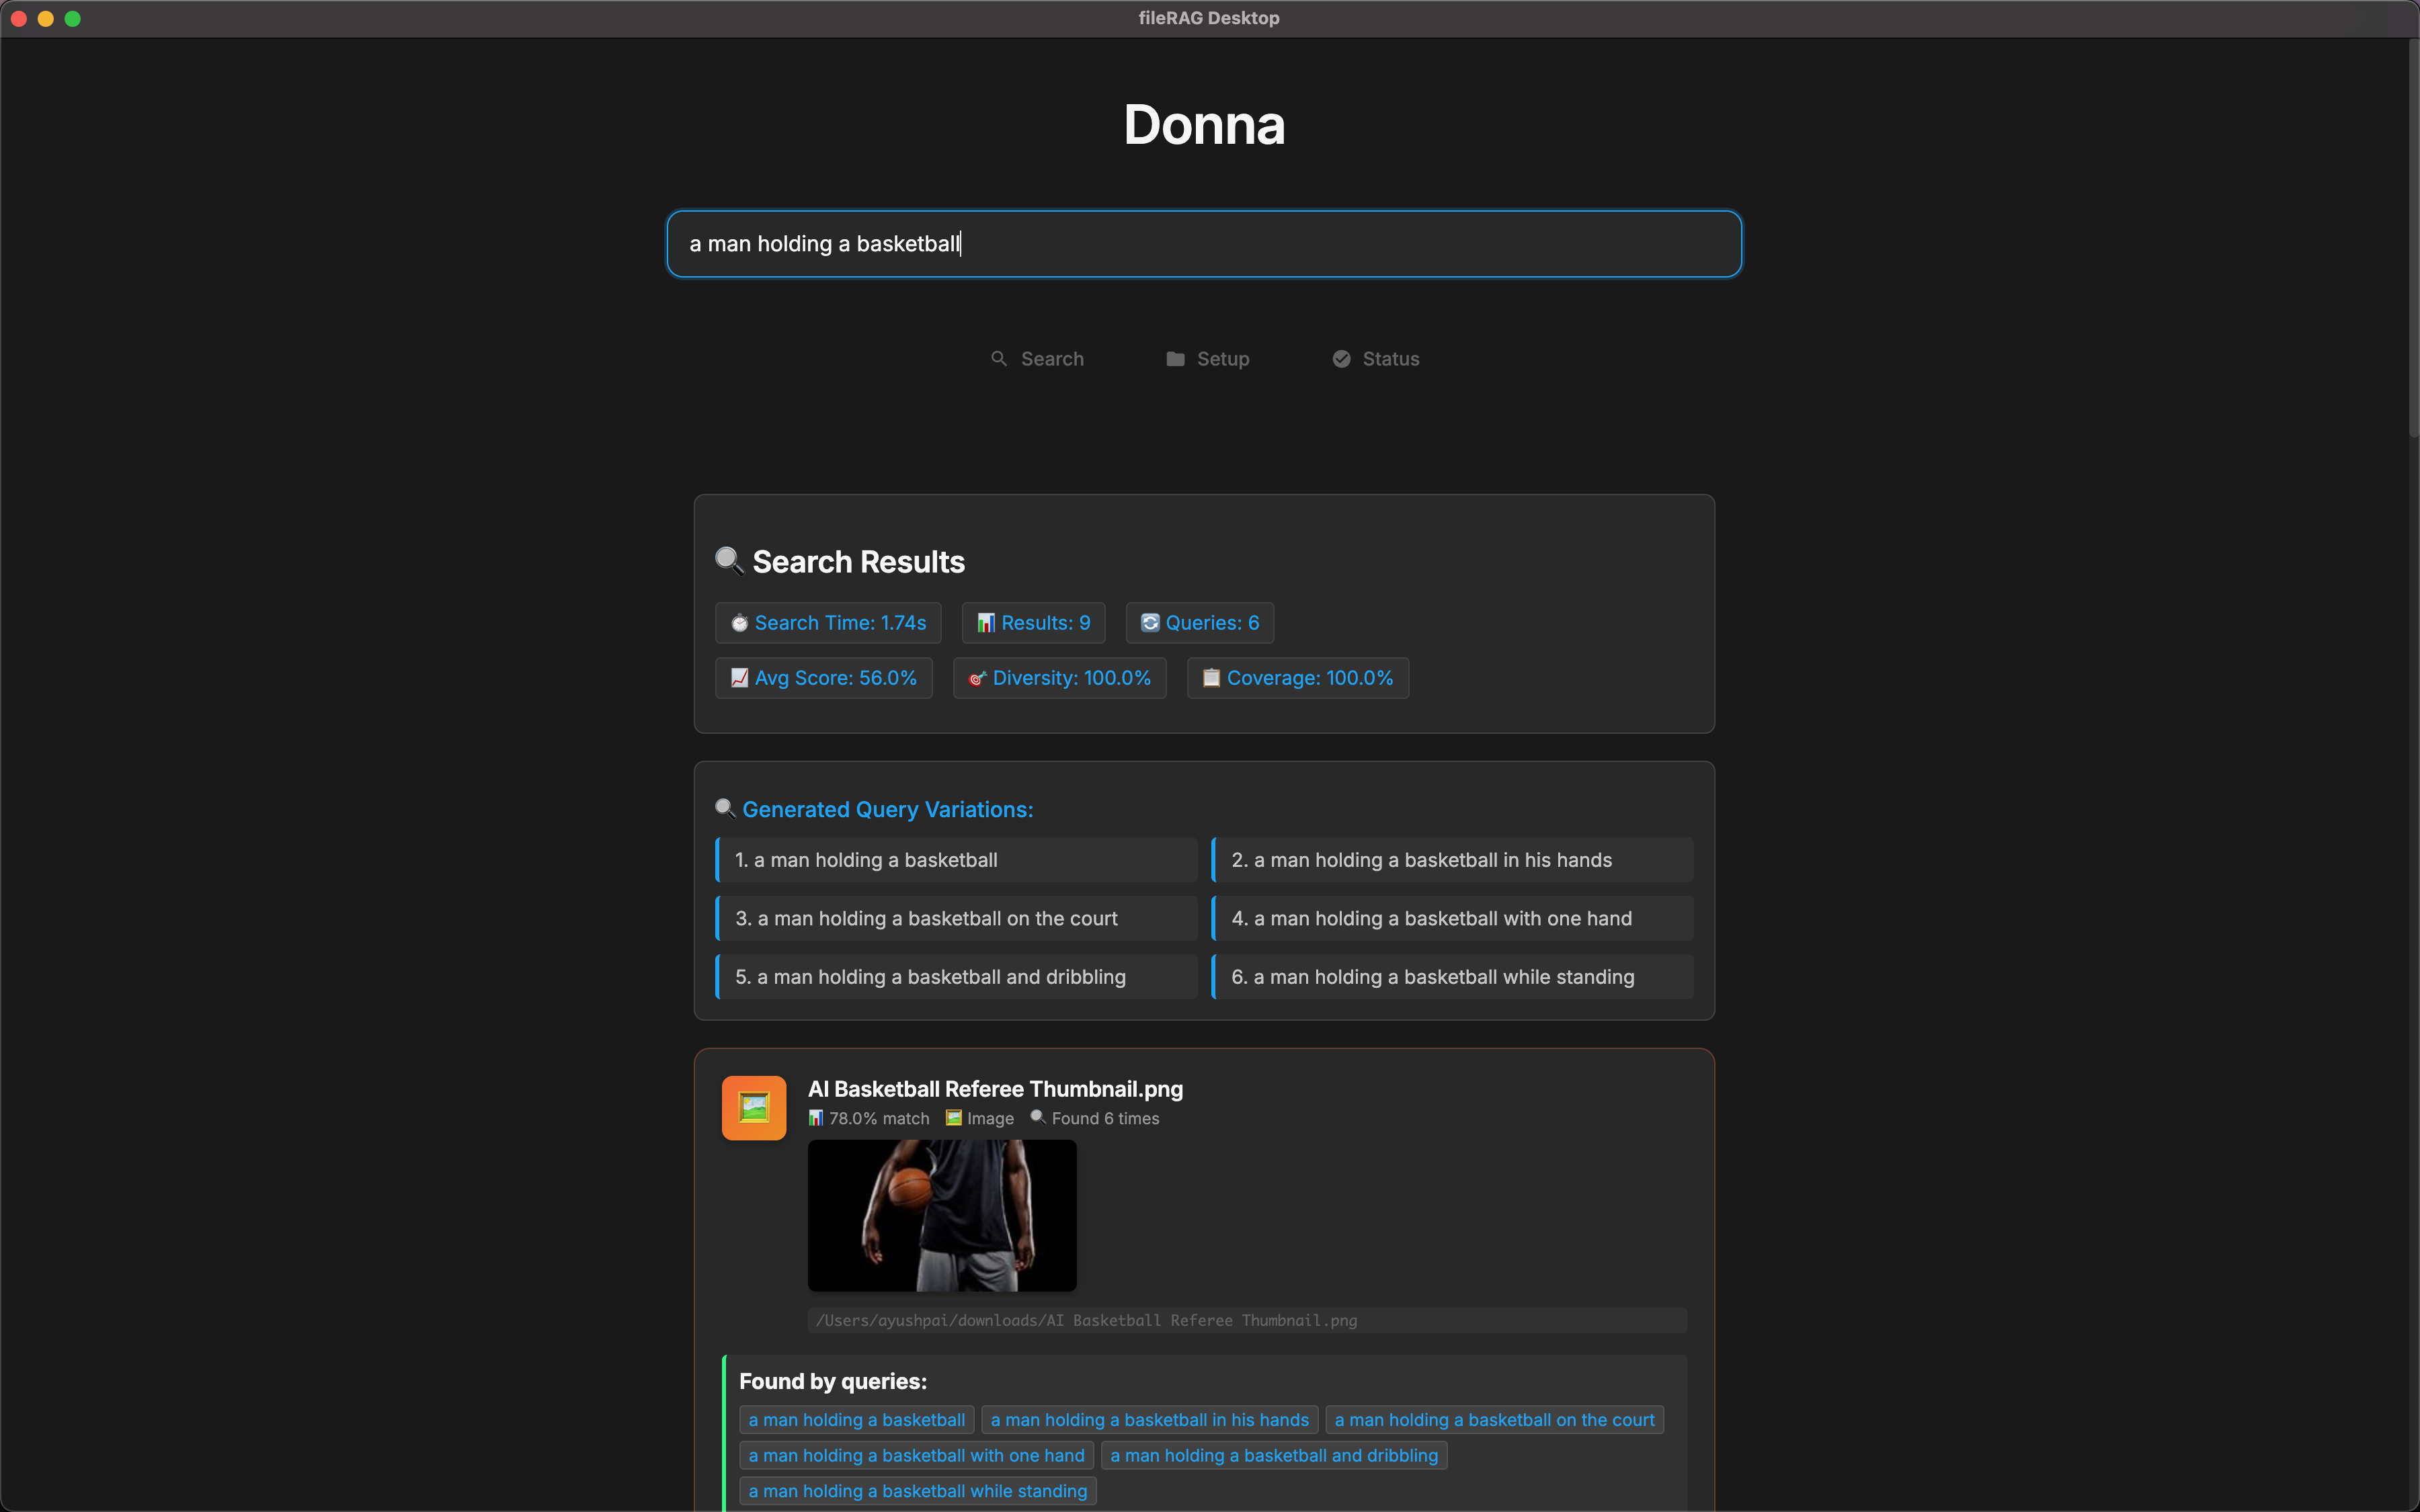Click the orange image file type icon
The image size is (2420, 1512).
pyautogui.click(x=754, y=1107)
